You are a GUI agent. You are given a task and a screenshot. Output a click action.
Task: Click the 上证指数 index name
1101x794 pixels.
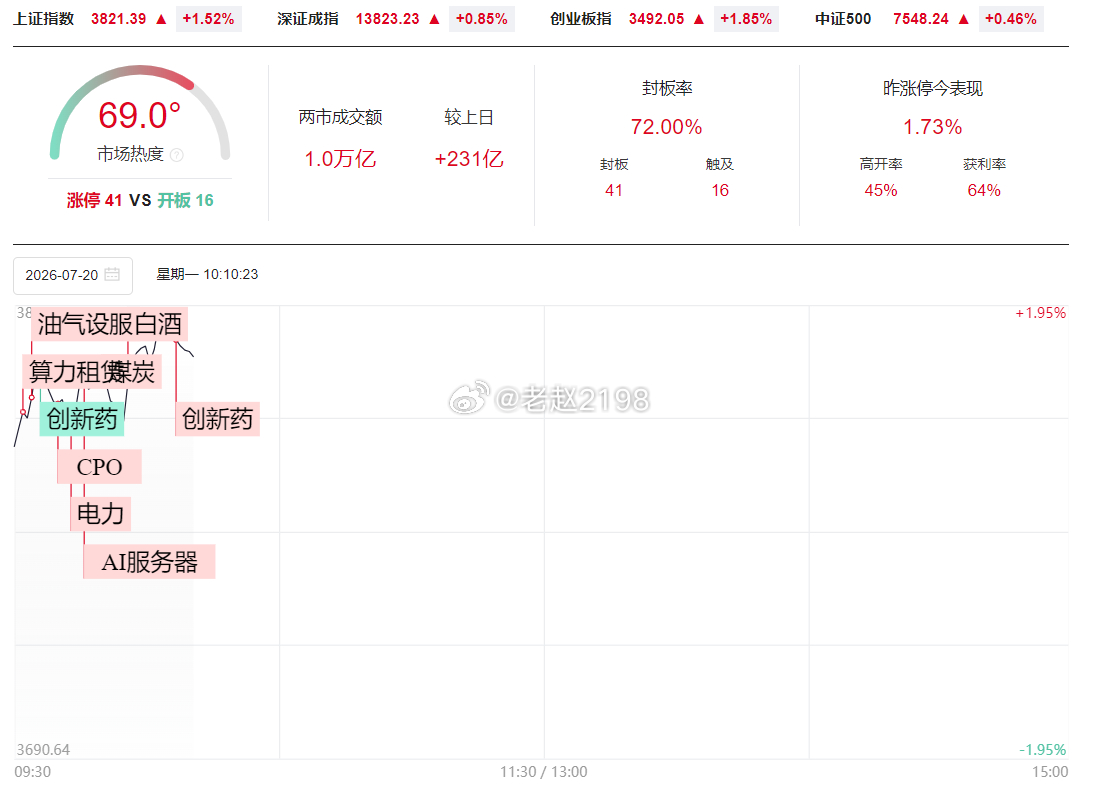click(44, 19)
